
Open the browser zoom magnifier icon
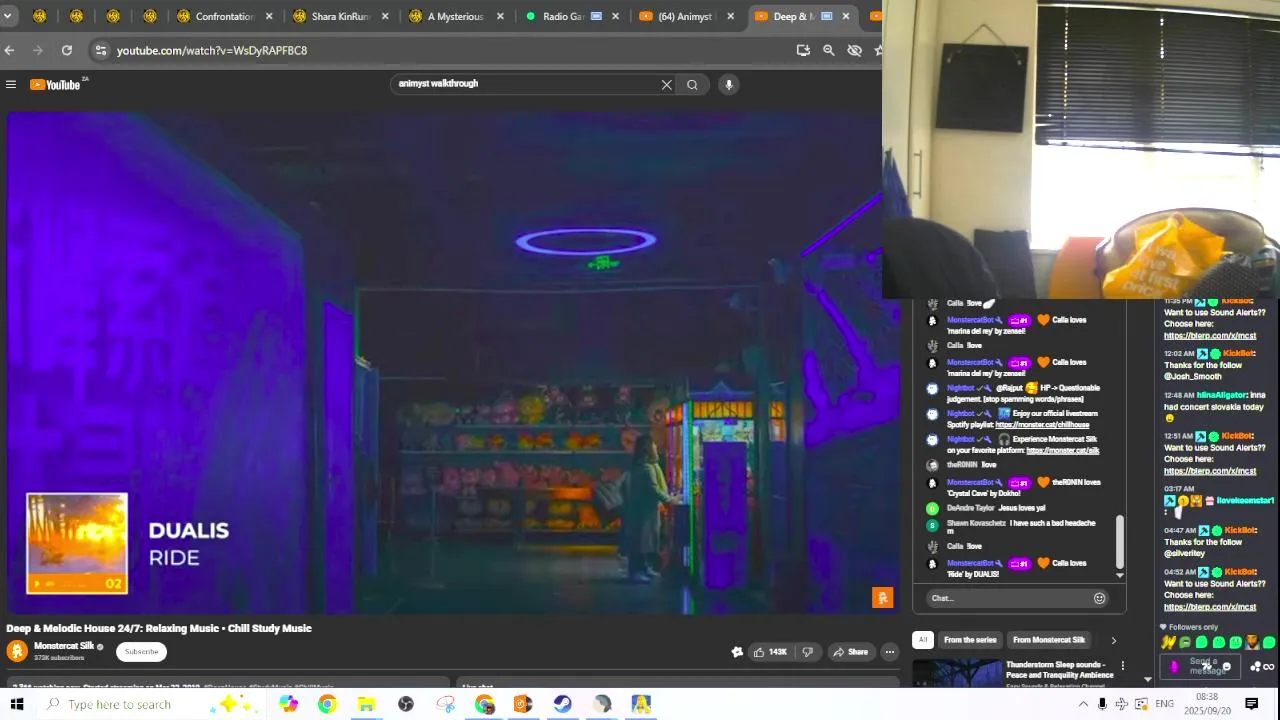(x=829, y=50)
